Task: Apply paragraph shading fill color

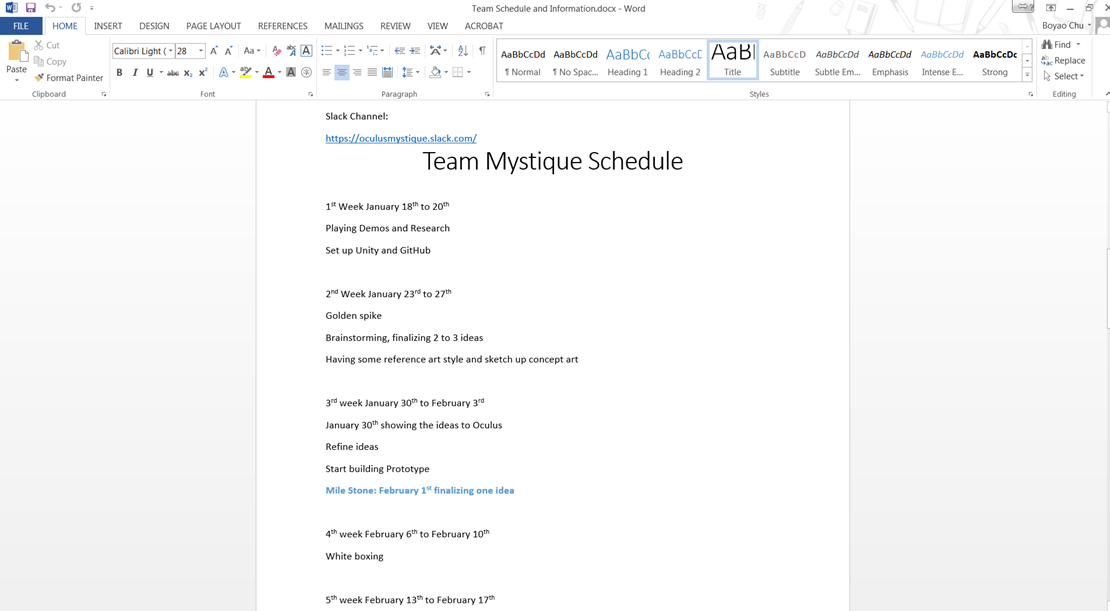Action: [x=435, y=72]
